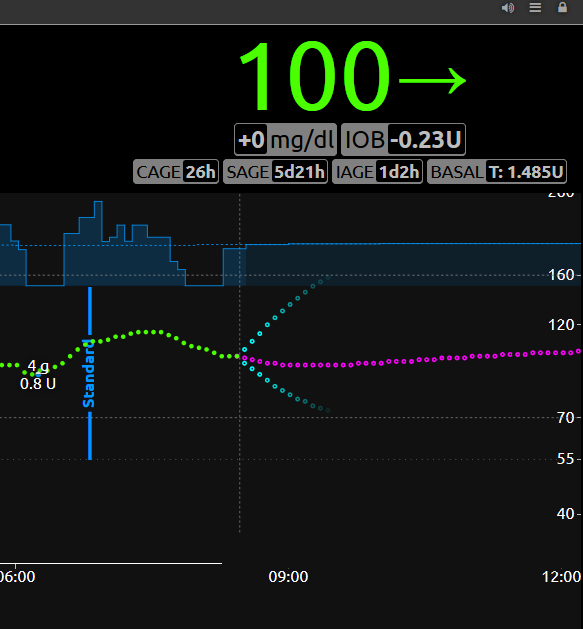Click the current glucose value 100
583x629 pixels.
pyautogui.click(x=315, y=76)
